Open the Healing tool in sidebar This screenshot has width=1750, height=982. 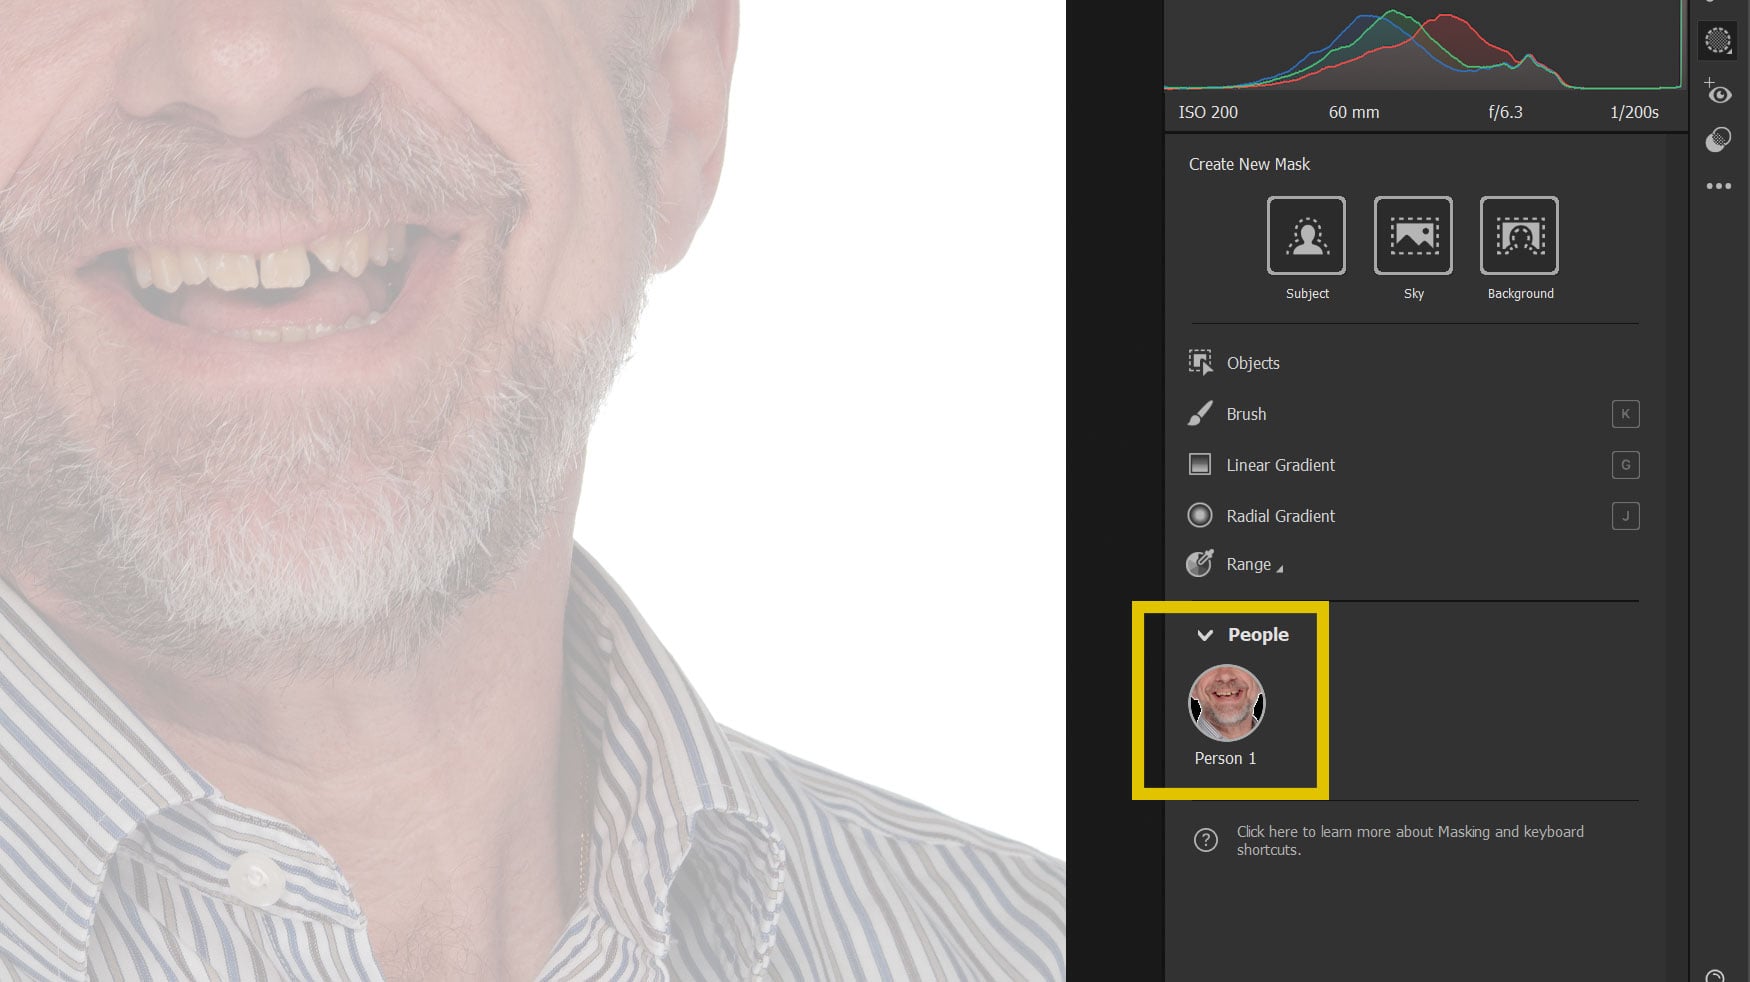pos(1718,140)
